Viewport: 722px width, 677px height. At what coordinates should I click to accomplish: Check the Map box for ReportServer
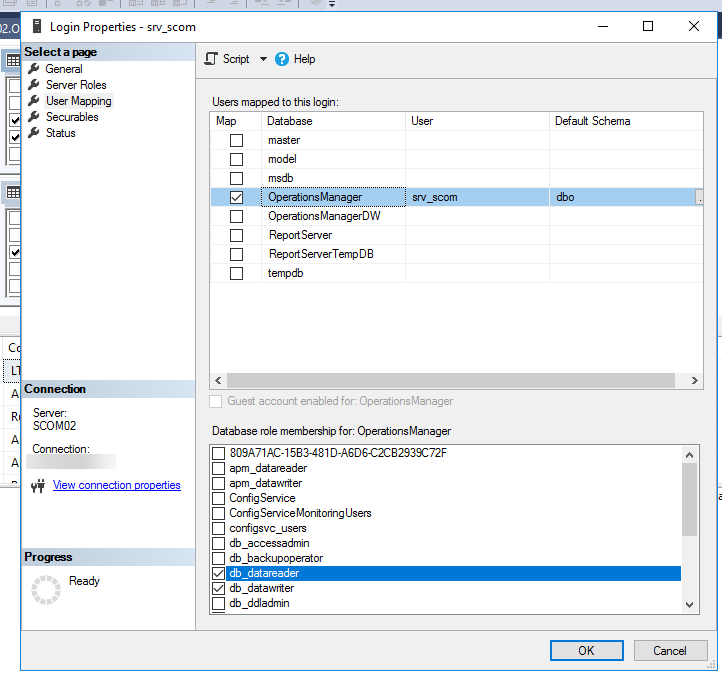click(236, 235)
